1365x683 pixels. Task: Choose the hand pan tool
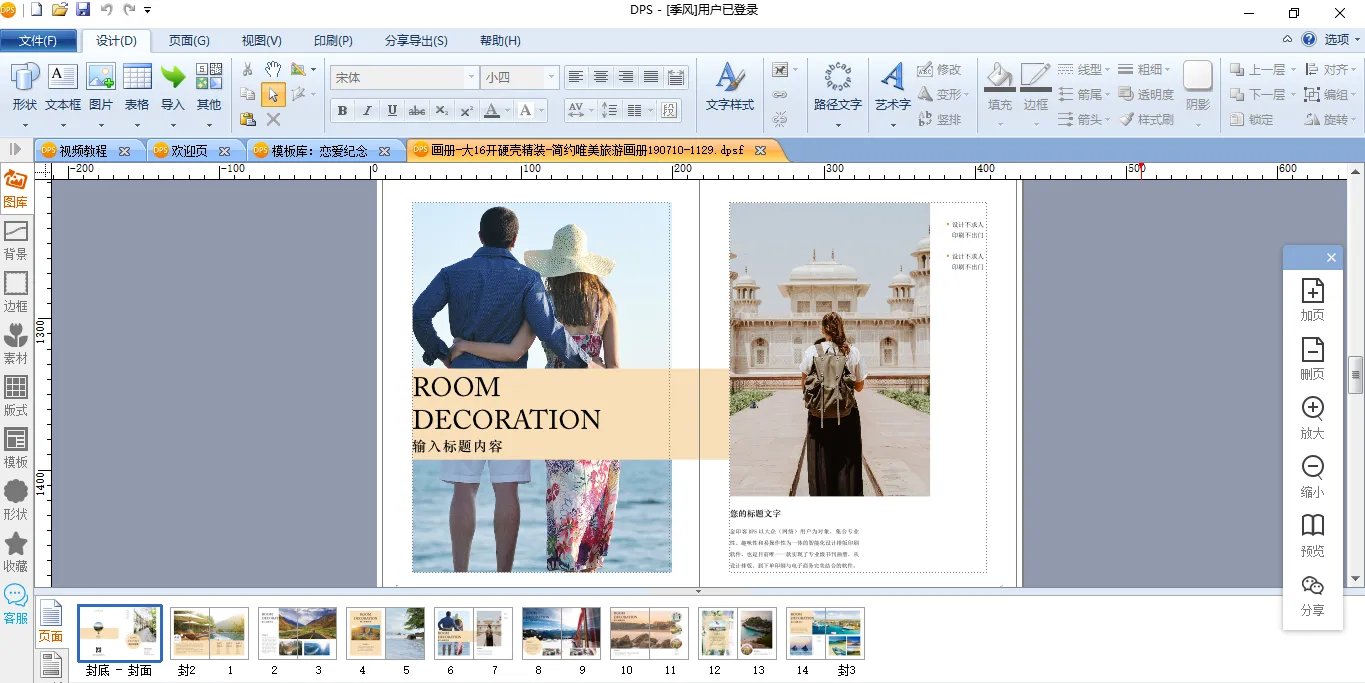(273, 69)
